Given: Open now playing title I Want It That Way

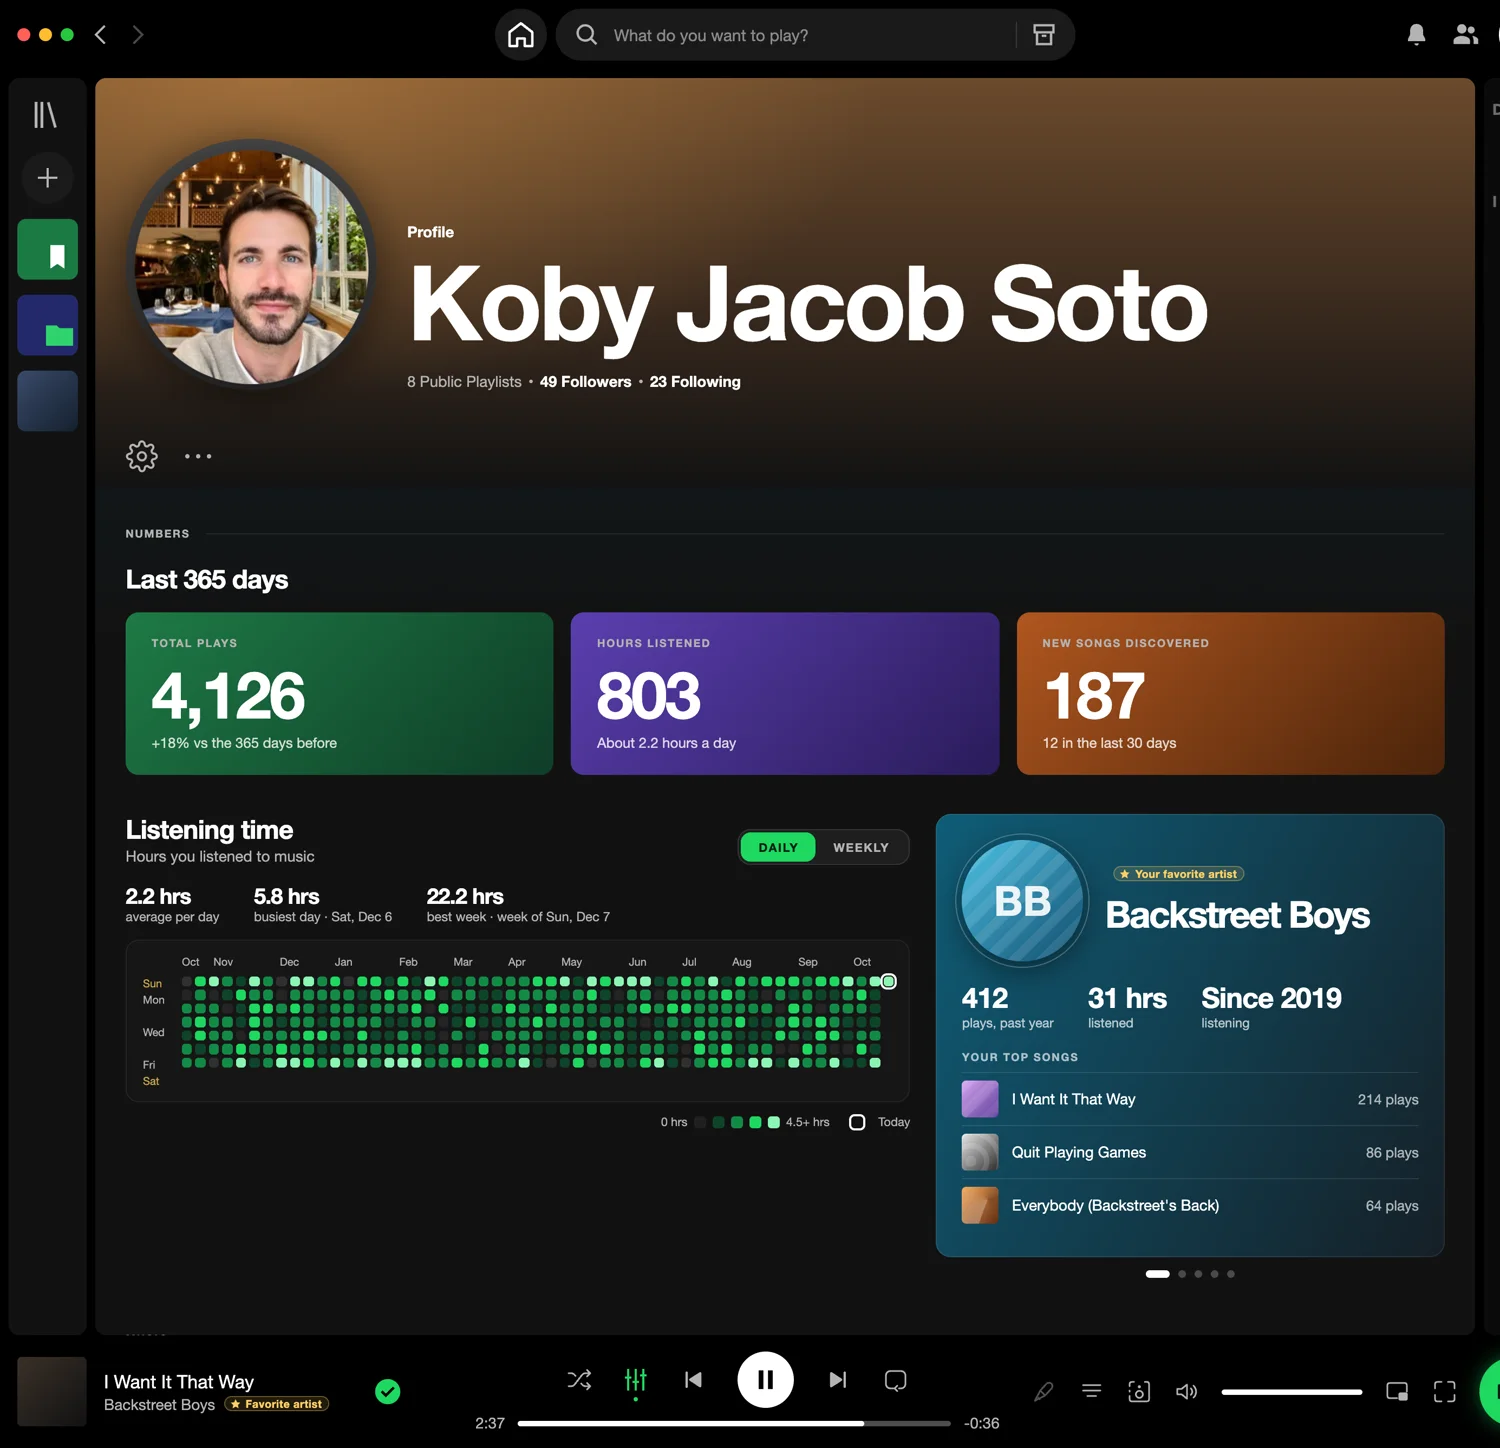Looking at the screenshot, I should point(179,1382).
